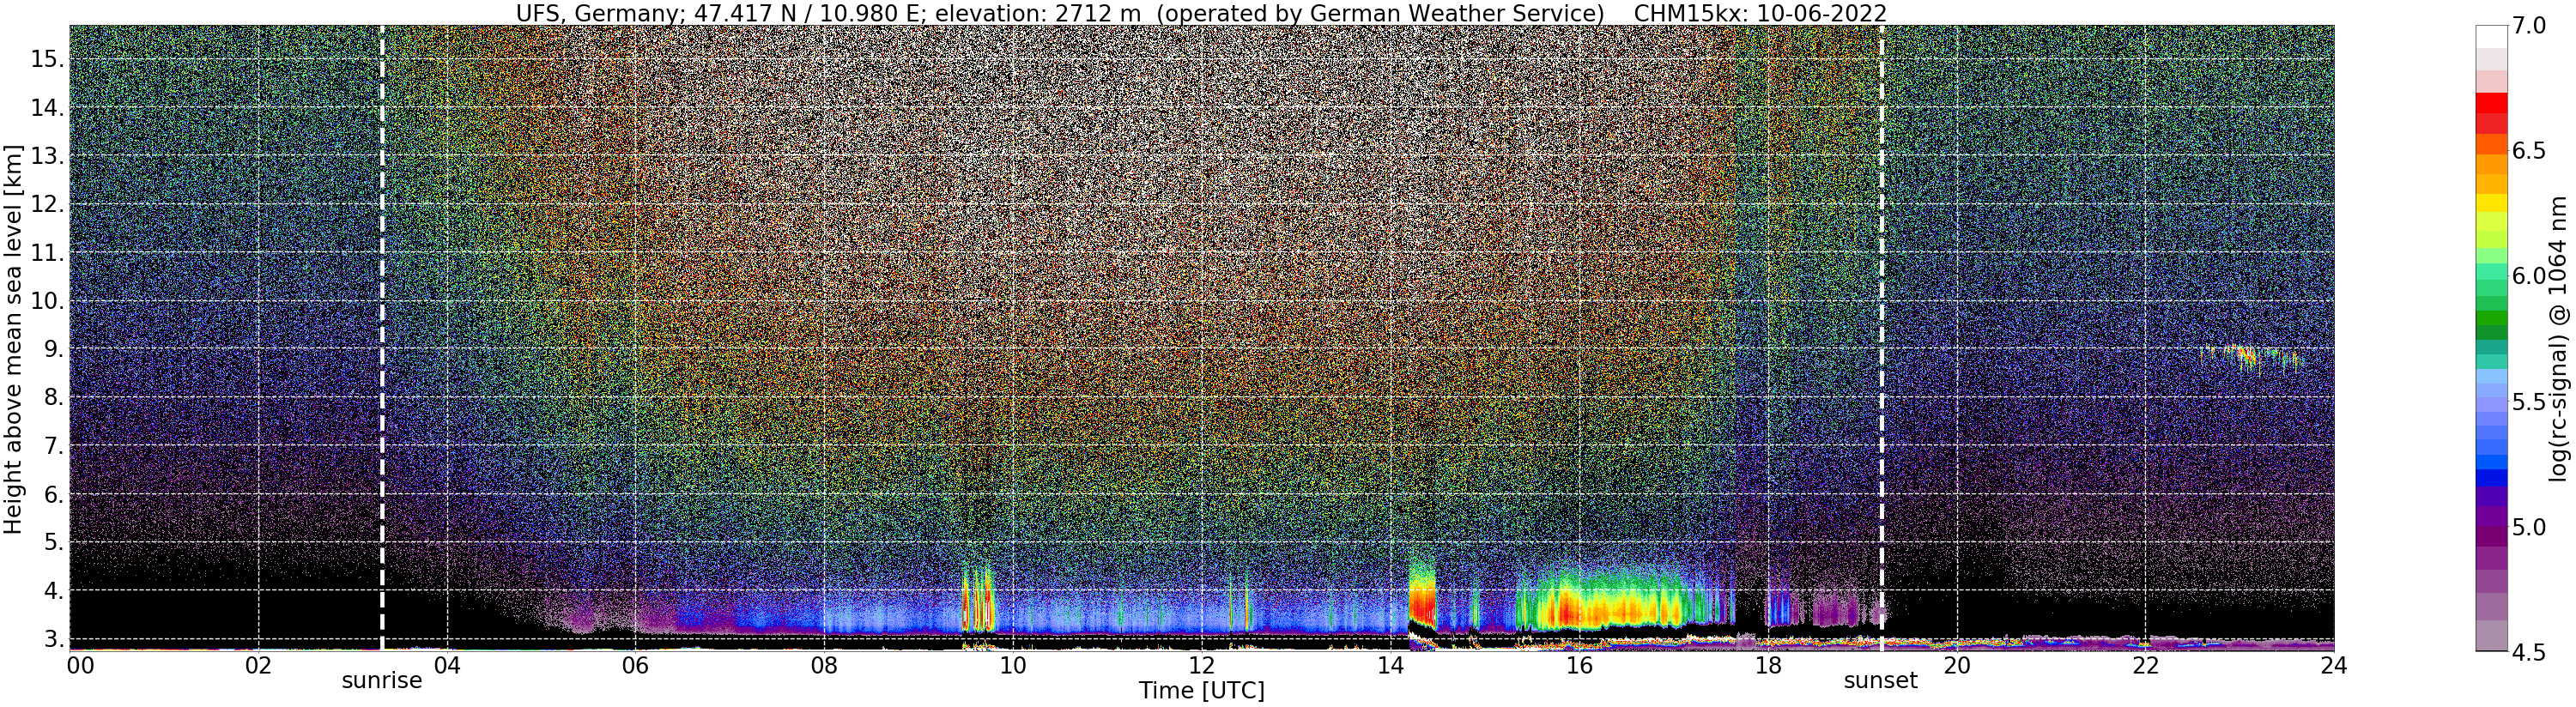Screen dimensions: 2576x707
Task: Click the '04' time tick label
Action: [447, 666]
